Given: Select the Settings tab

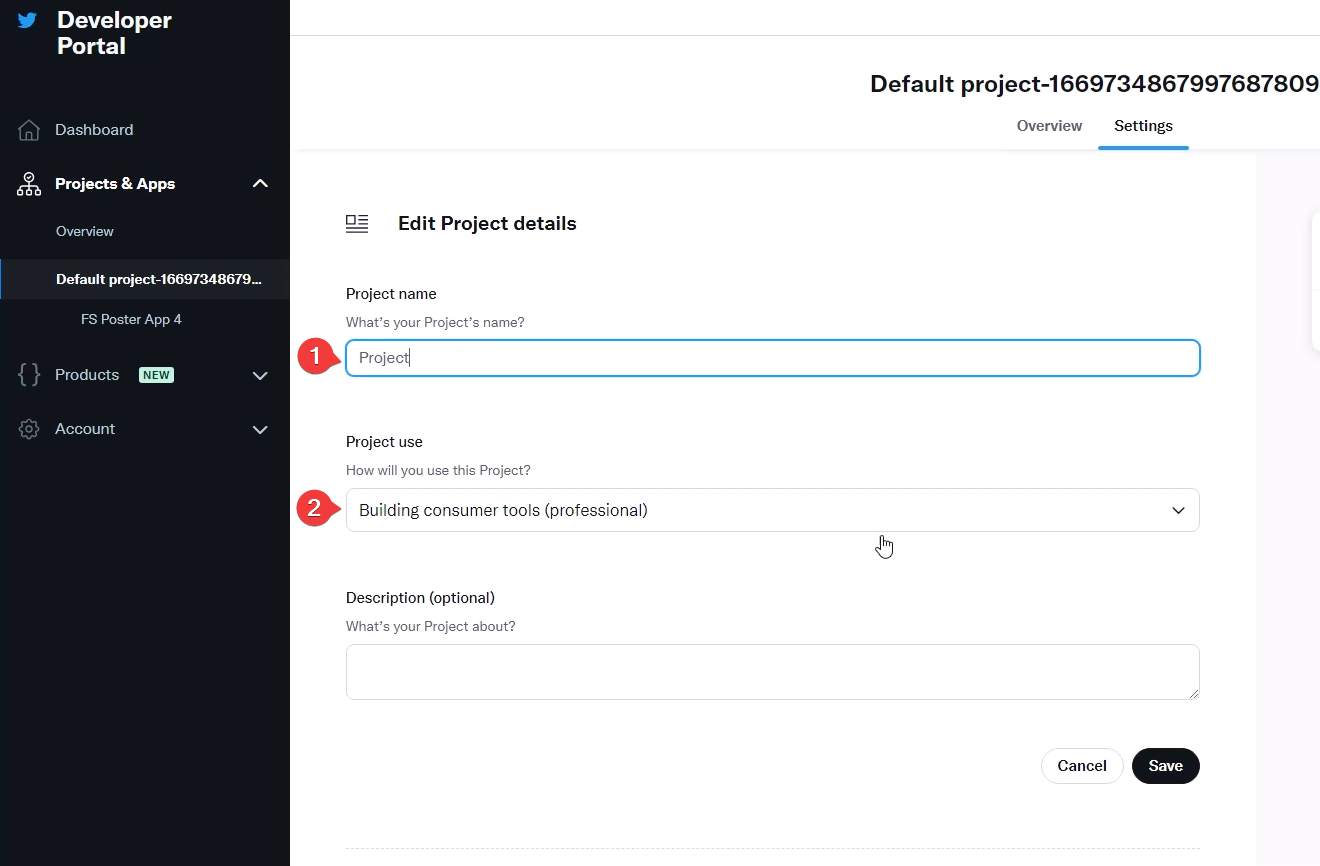Looking at the screenshot, I should point(1143,126).
